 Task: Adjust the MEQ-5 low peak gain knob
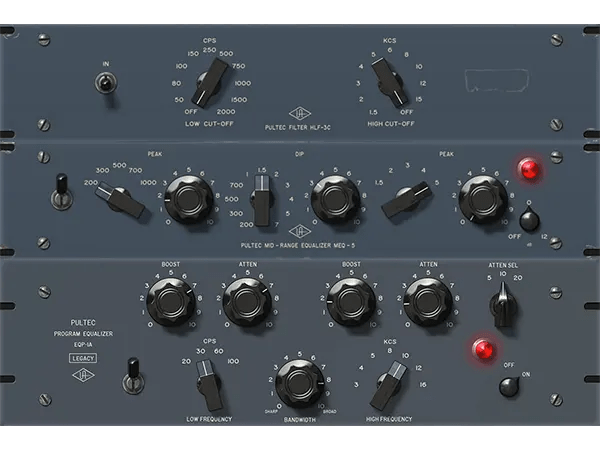point(189,199)
